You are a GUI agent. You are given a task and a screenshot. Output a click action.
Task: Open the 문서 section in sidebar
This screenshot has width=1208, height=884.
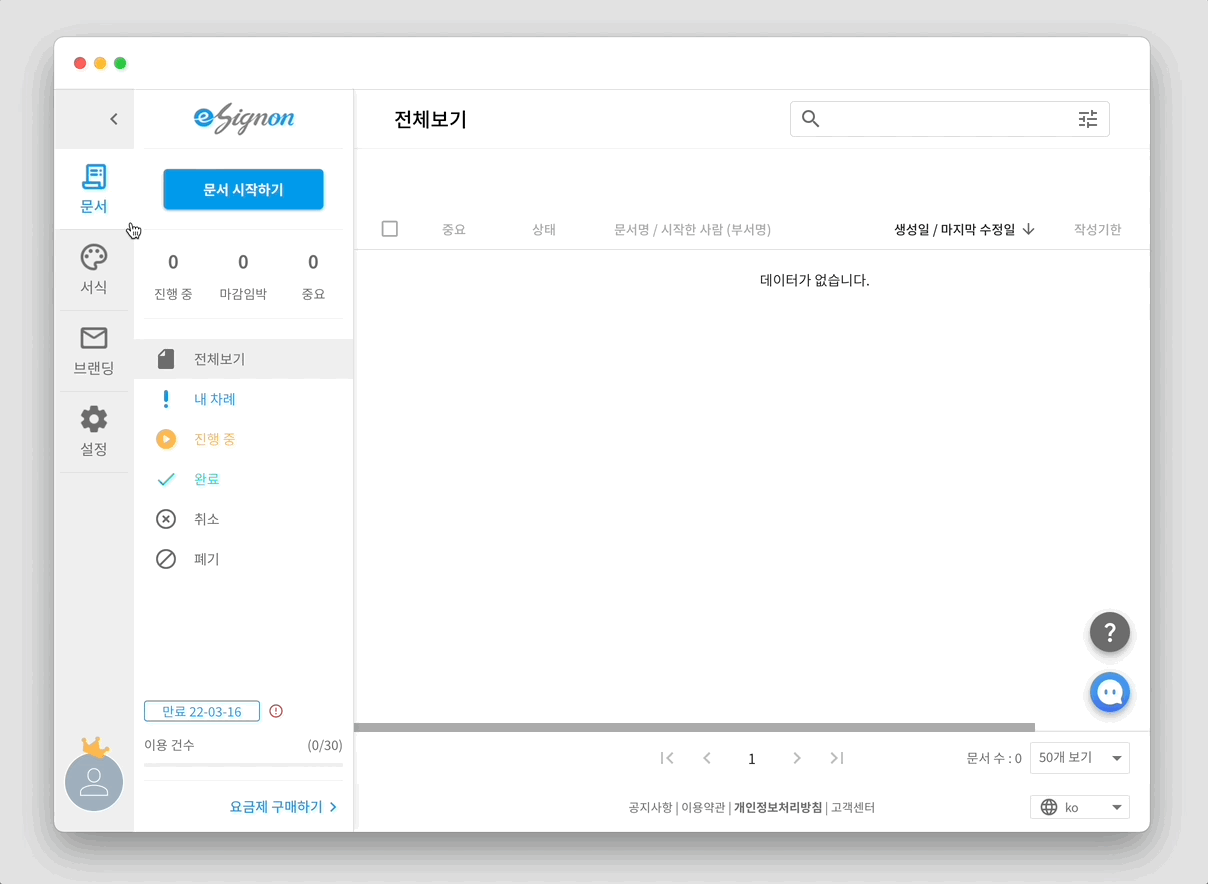point(94,189)
